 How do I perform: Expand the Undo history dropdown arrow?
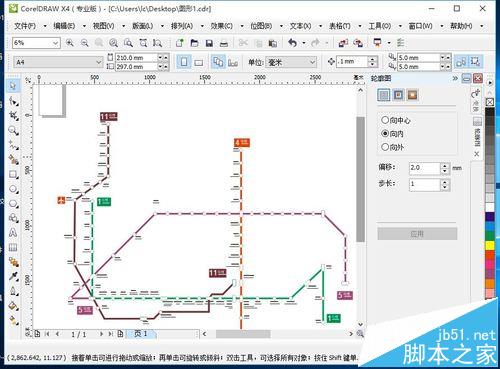[304, 43]
